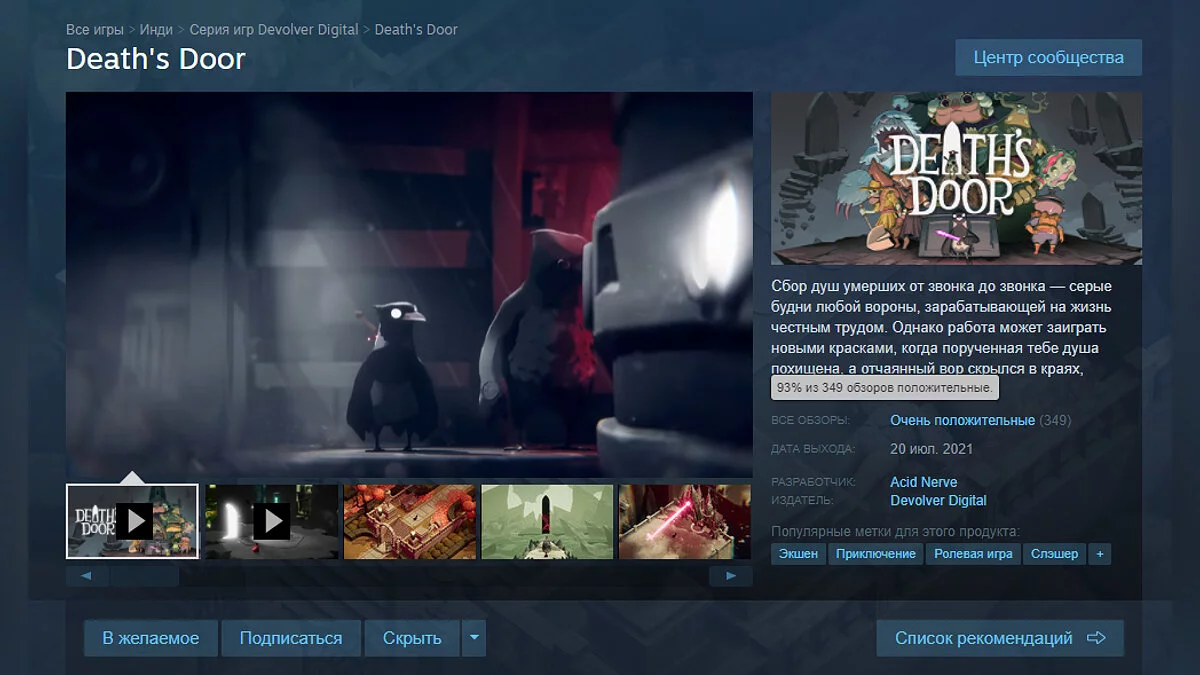Click Подписаться to follow the game
Screen dimensions: 1200x675
(x=291, y=638)
